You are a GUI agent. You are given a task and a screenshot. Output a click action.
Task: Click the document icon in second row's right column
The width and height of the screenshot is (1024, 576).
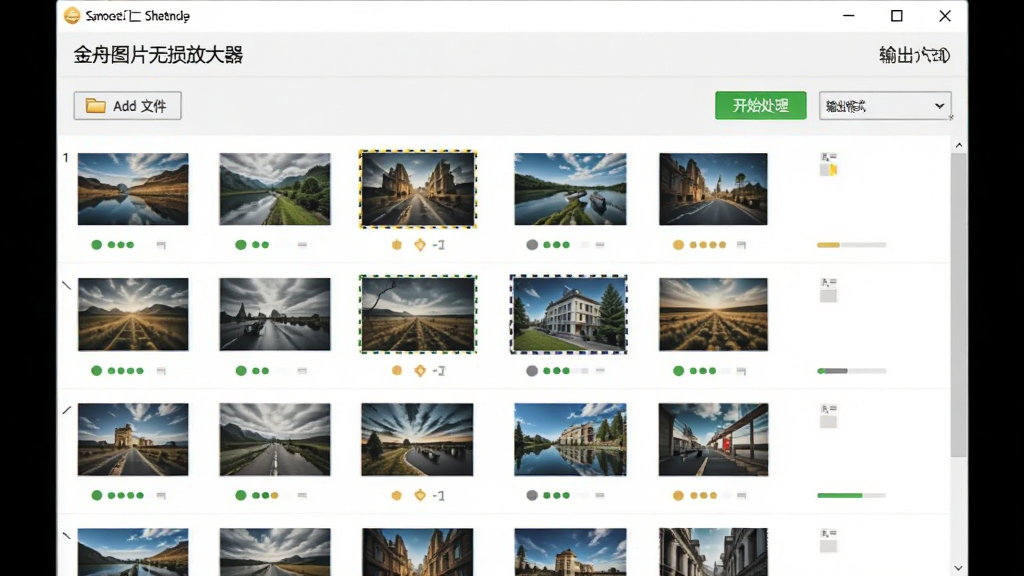(828, 290)
